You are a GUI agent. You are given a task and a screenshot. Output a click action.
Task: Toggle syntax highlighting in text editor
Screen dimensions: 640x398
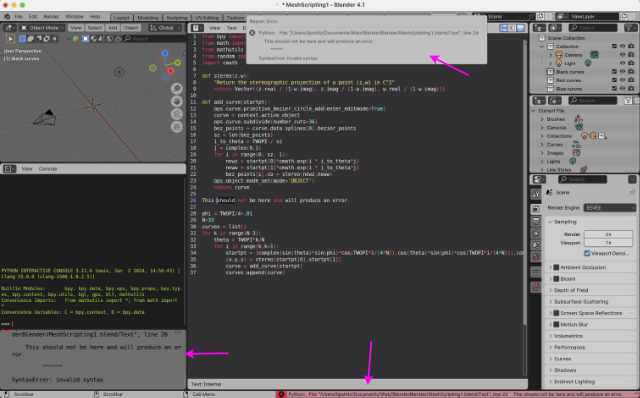[x=520, y=28]
